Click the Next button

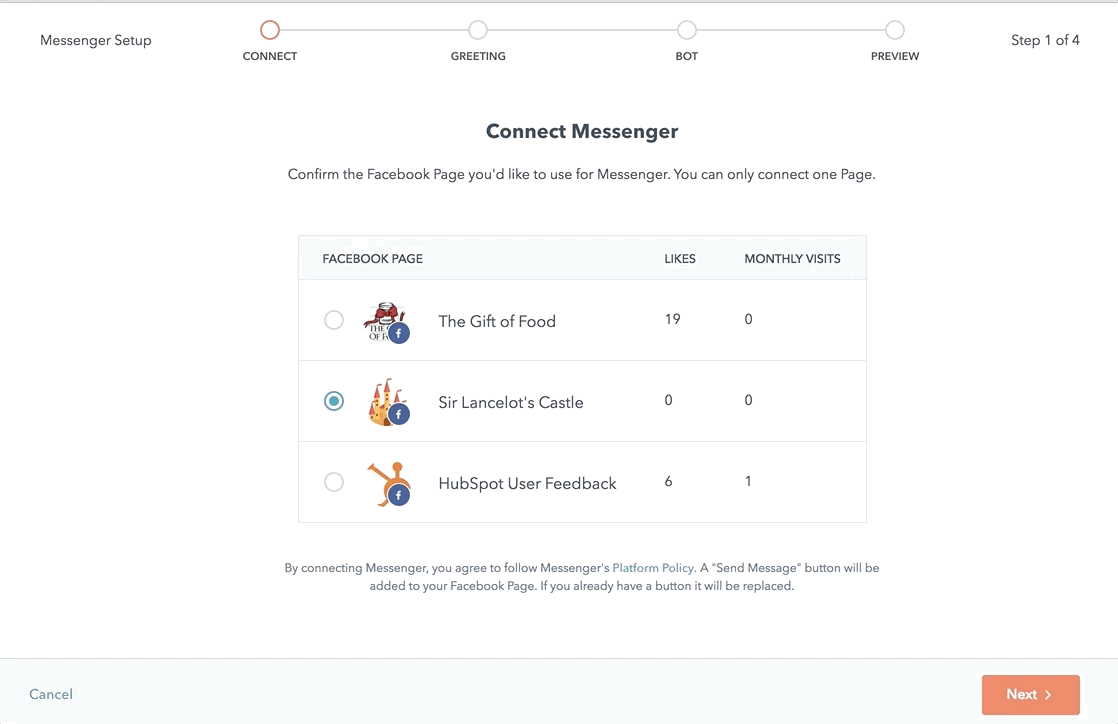pos(1030,695)
